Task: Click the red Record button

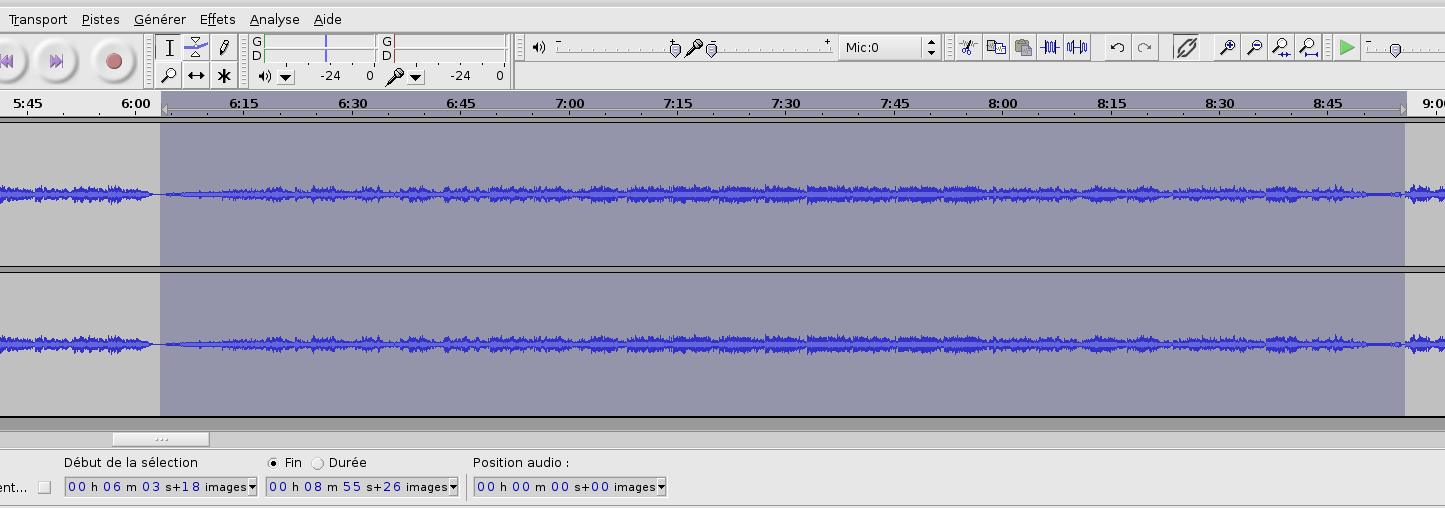Action: click(x=113, y=61)
